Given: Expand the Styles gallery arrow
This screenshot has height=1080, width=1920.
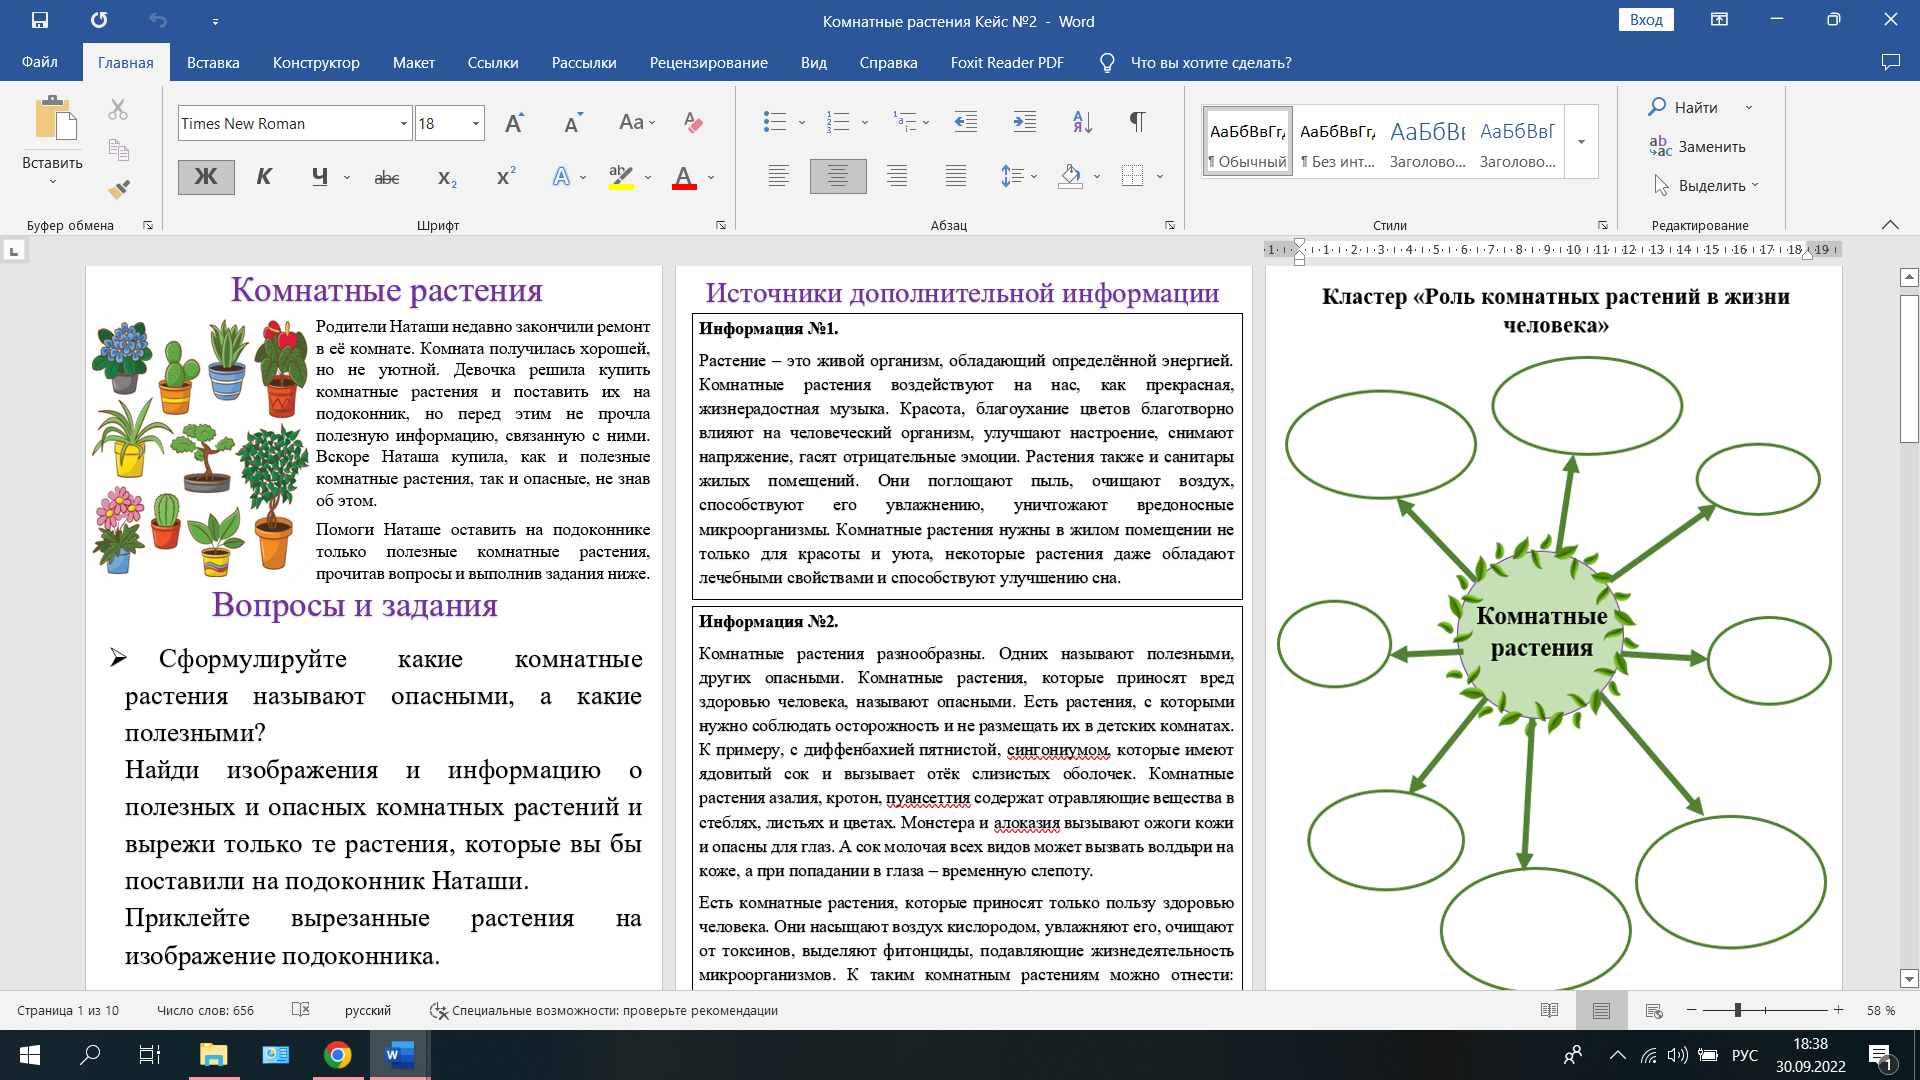Looking at the screenshot, I should point(1581,142).
